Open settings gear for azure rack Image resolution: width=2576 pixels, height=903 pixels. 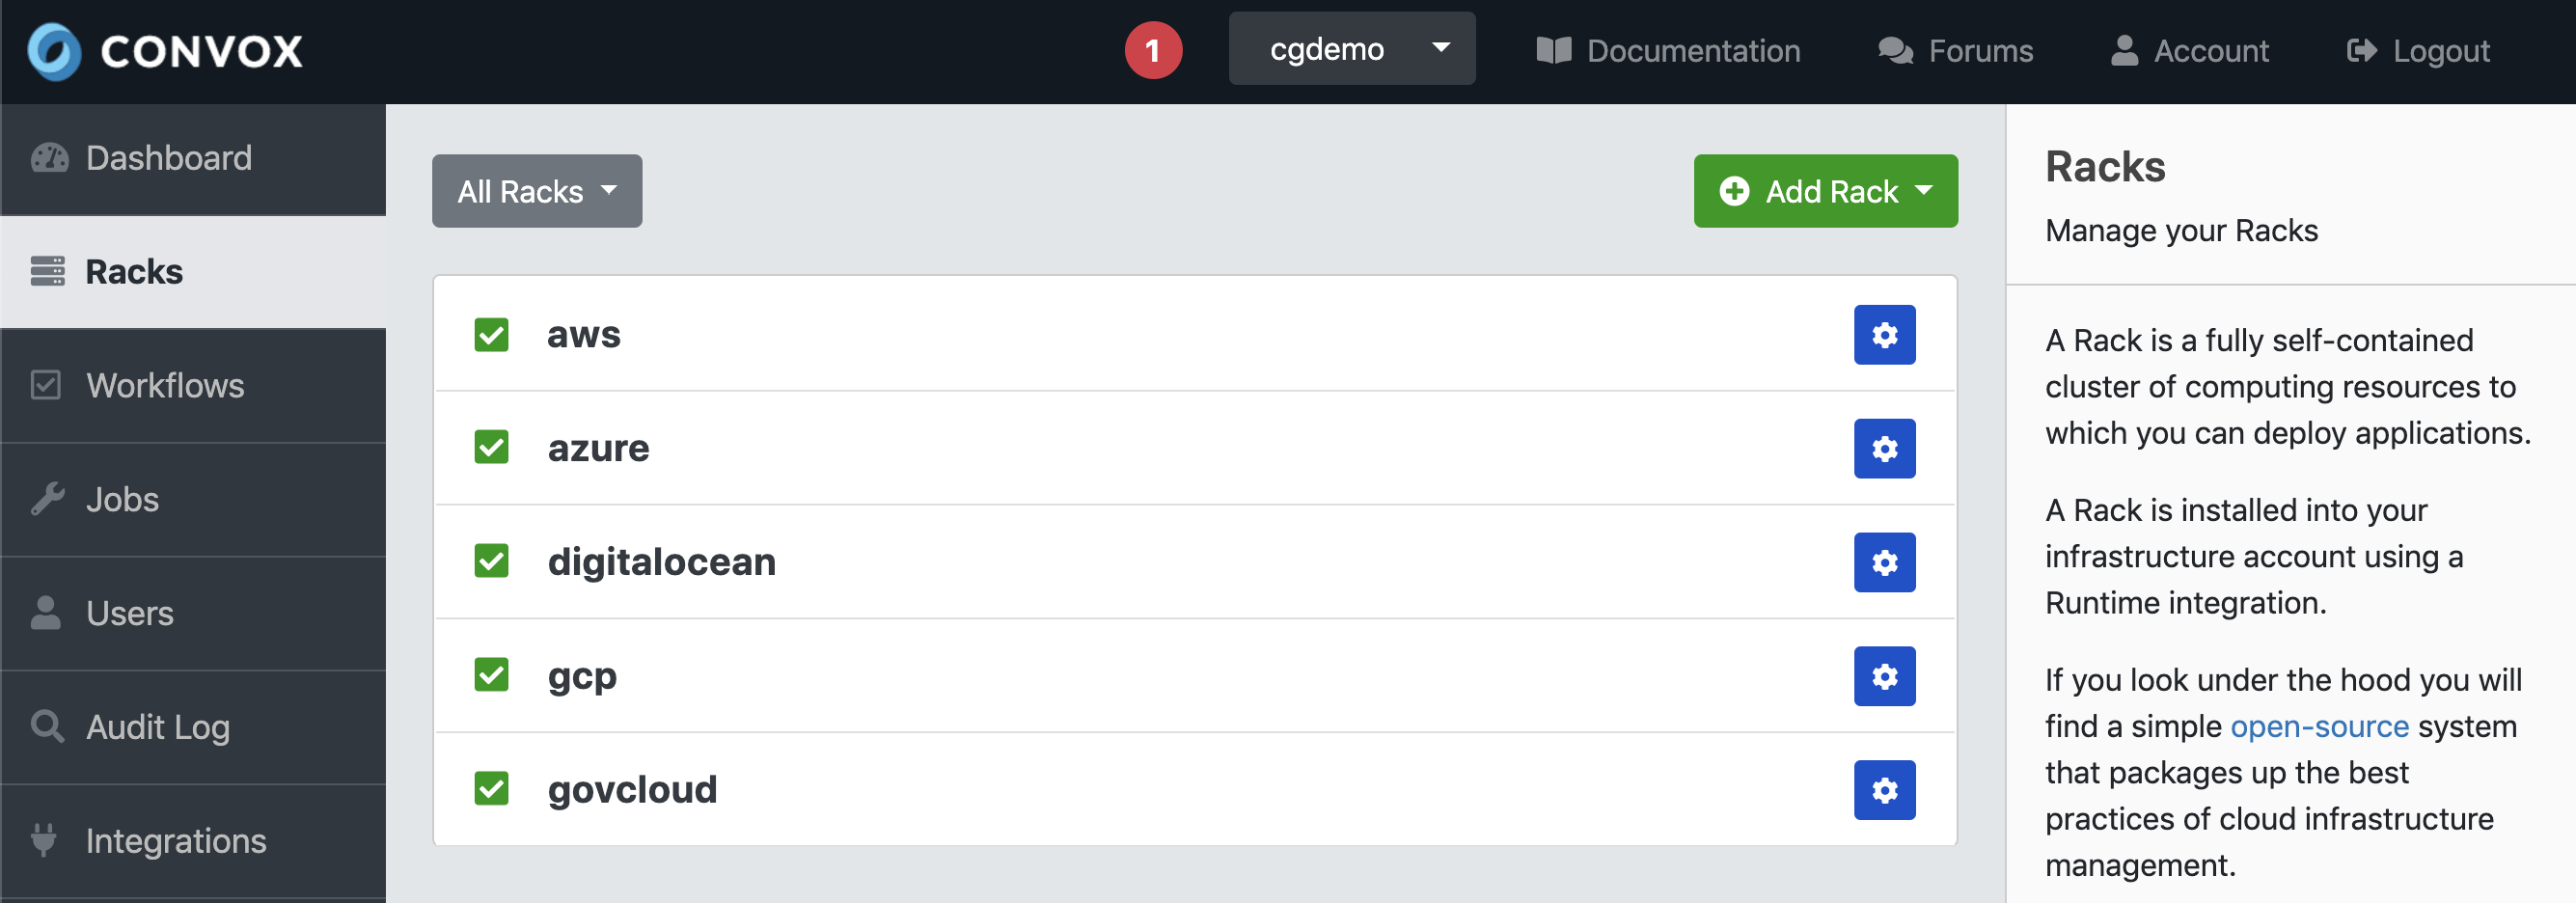[1884, 449]
